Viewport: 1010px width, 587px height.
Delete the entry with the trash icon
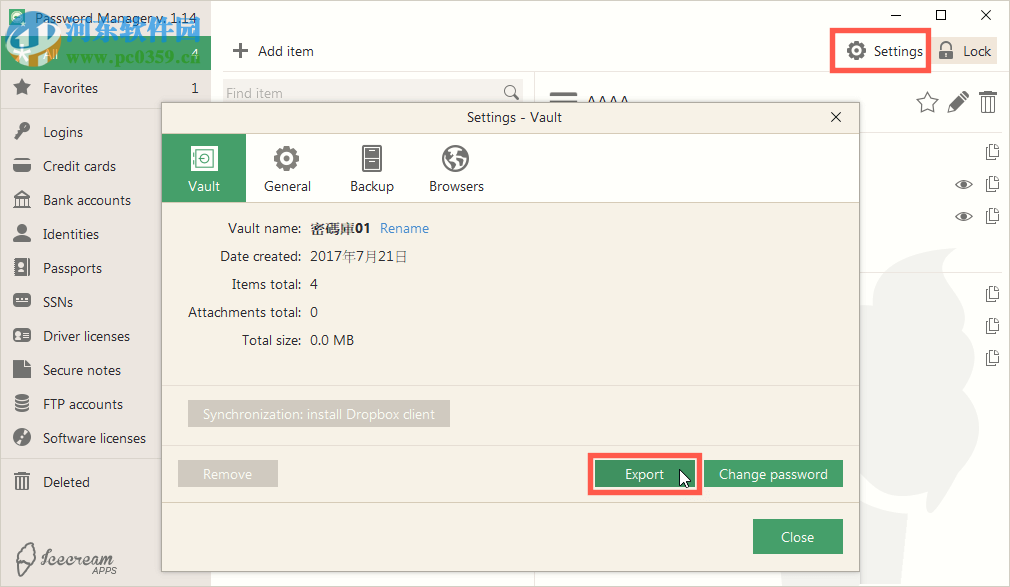pyautogui.click(x=988, y=102)
